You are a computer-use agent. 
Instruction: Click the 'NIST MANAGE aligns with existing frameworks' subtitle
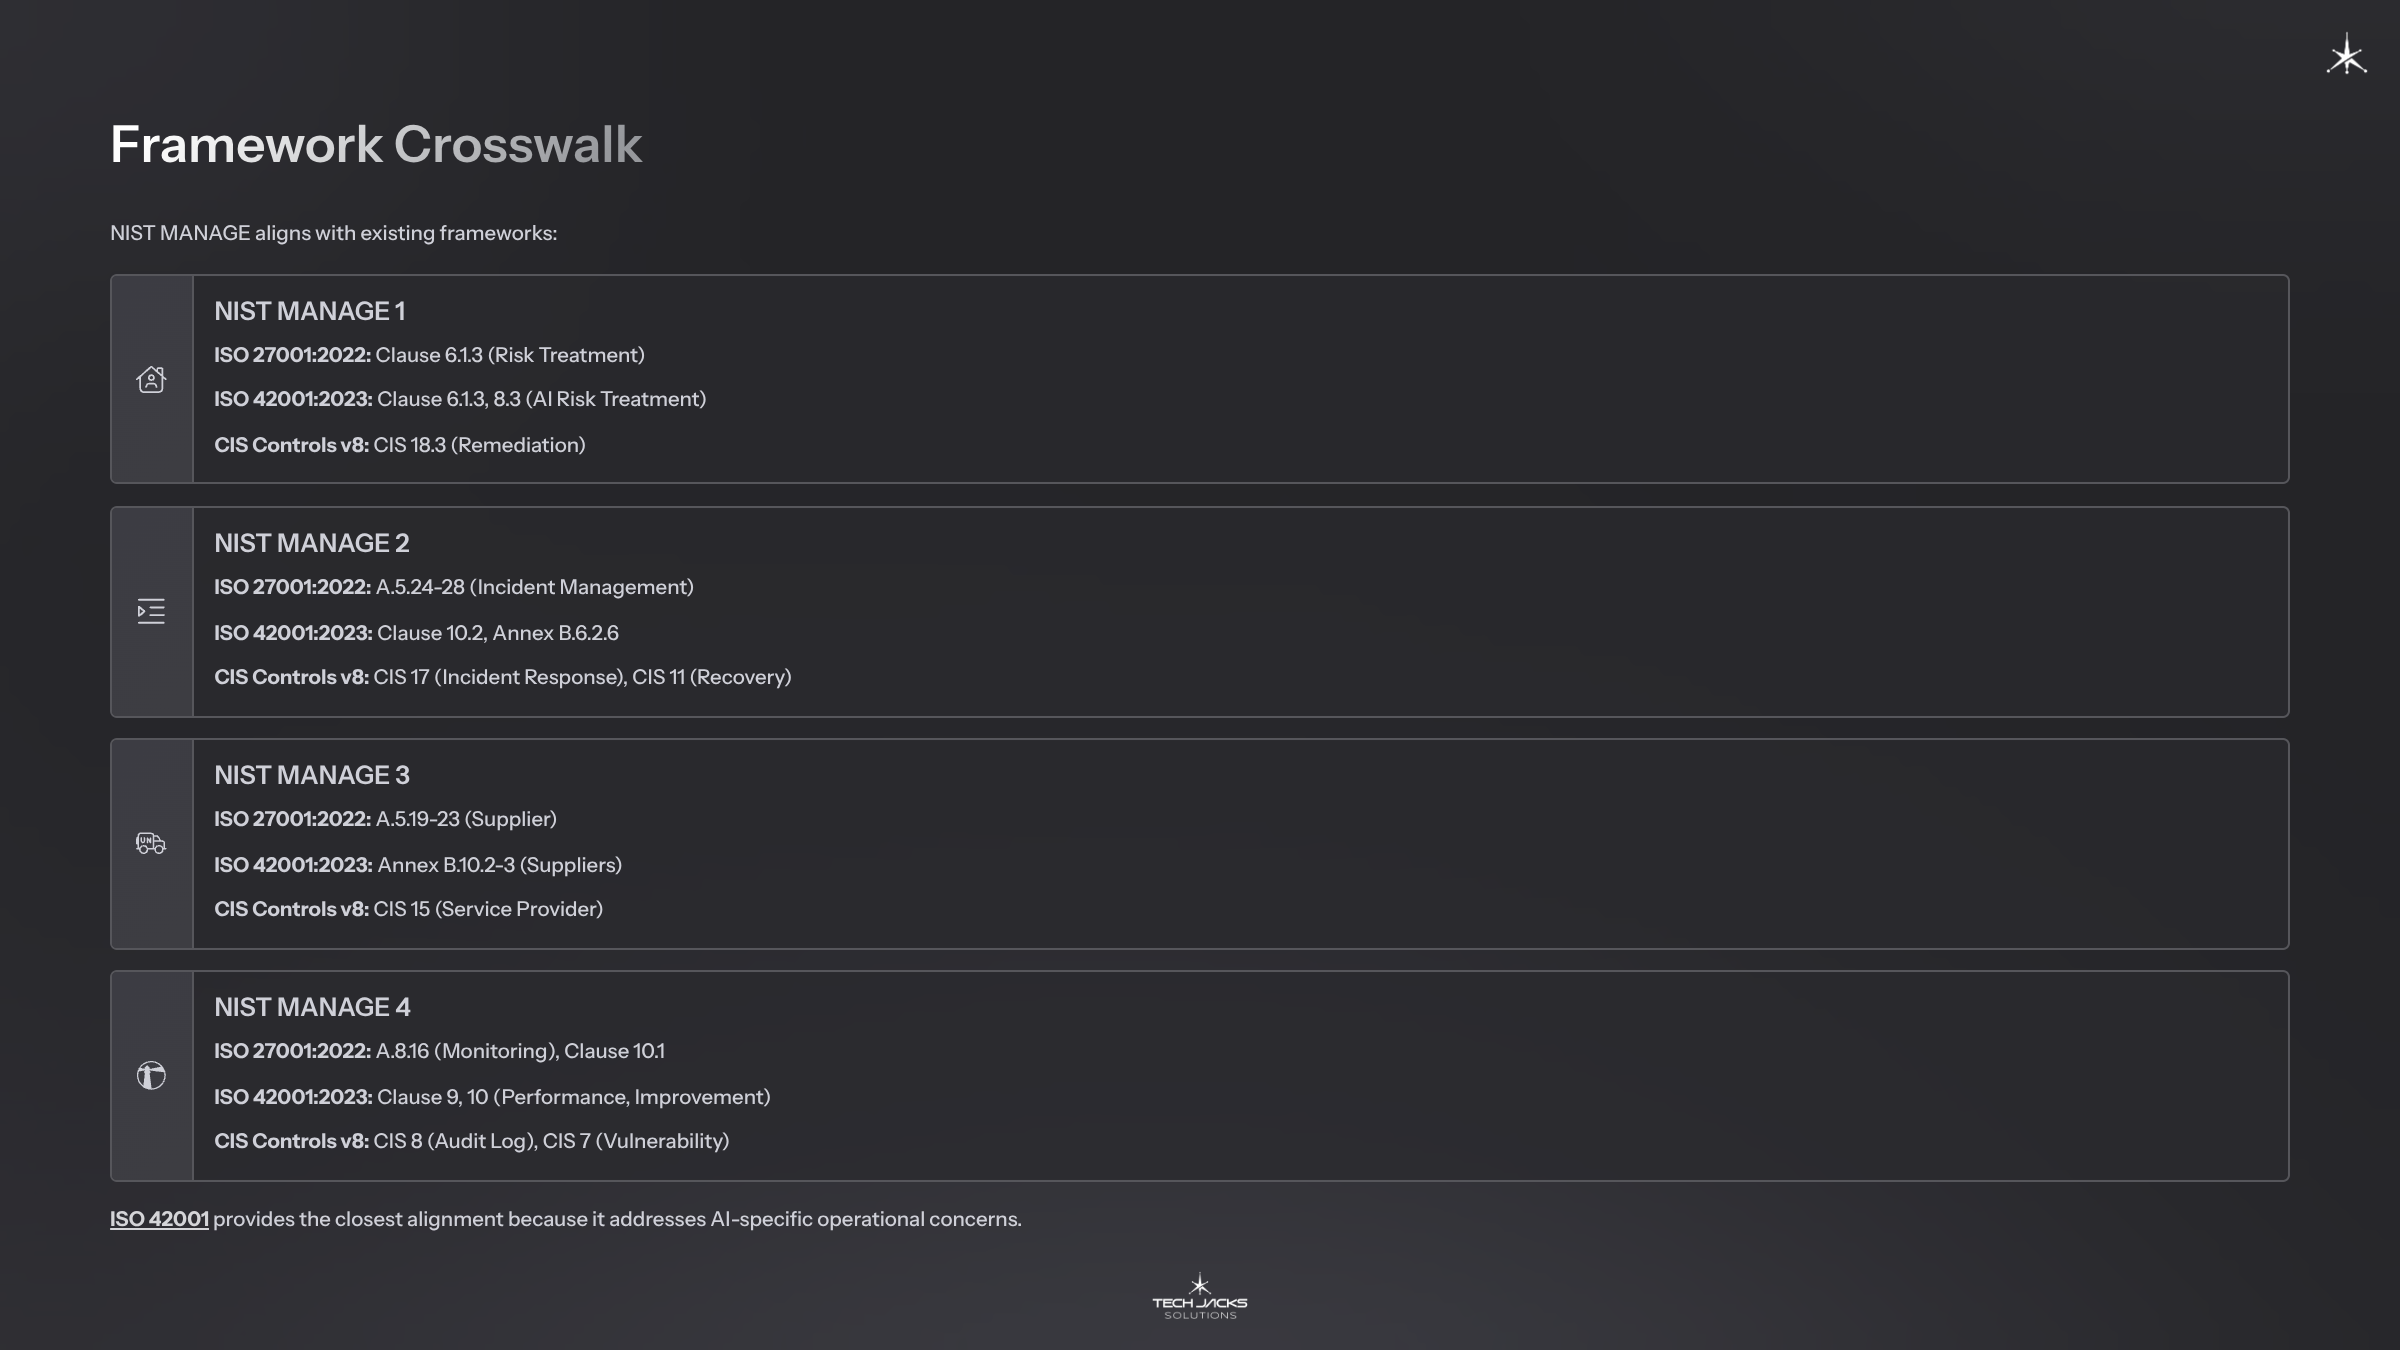(333, 233)
